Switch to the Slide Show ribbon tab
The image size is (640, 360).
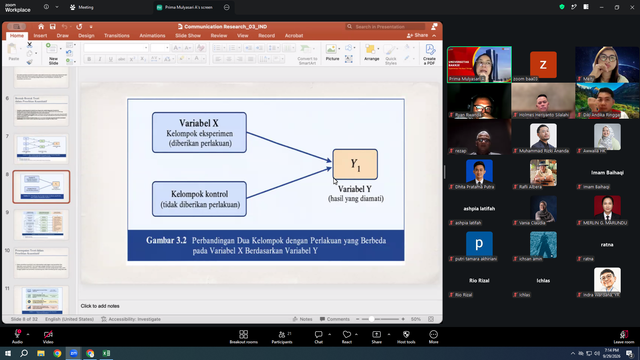(x=188, y=36)
